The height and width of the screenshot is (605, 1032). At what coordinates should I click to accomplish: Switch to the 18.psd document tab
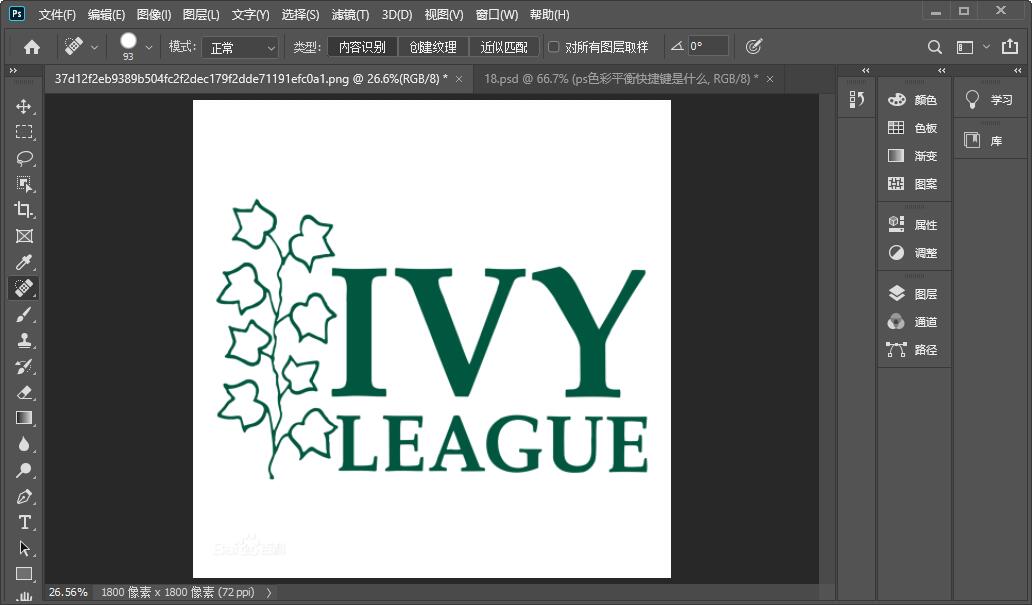click(621, 78)
